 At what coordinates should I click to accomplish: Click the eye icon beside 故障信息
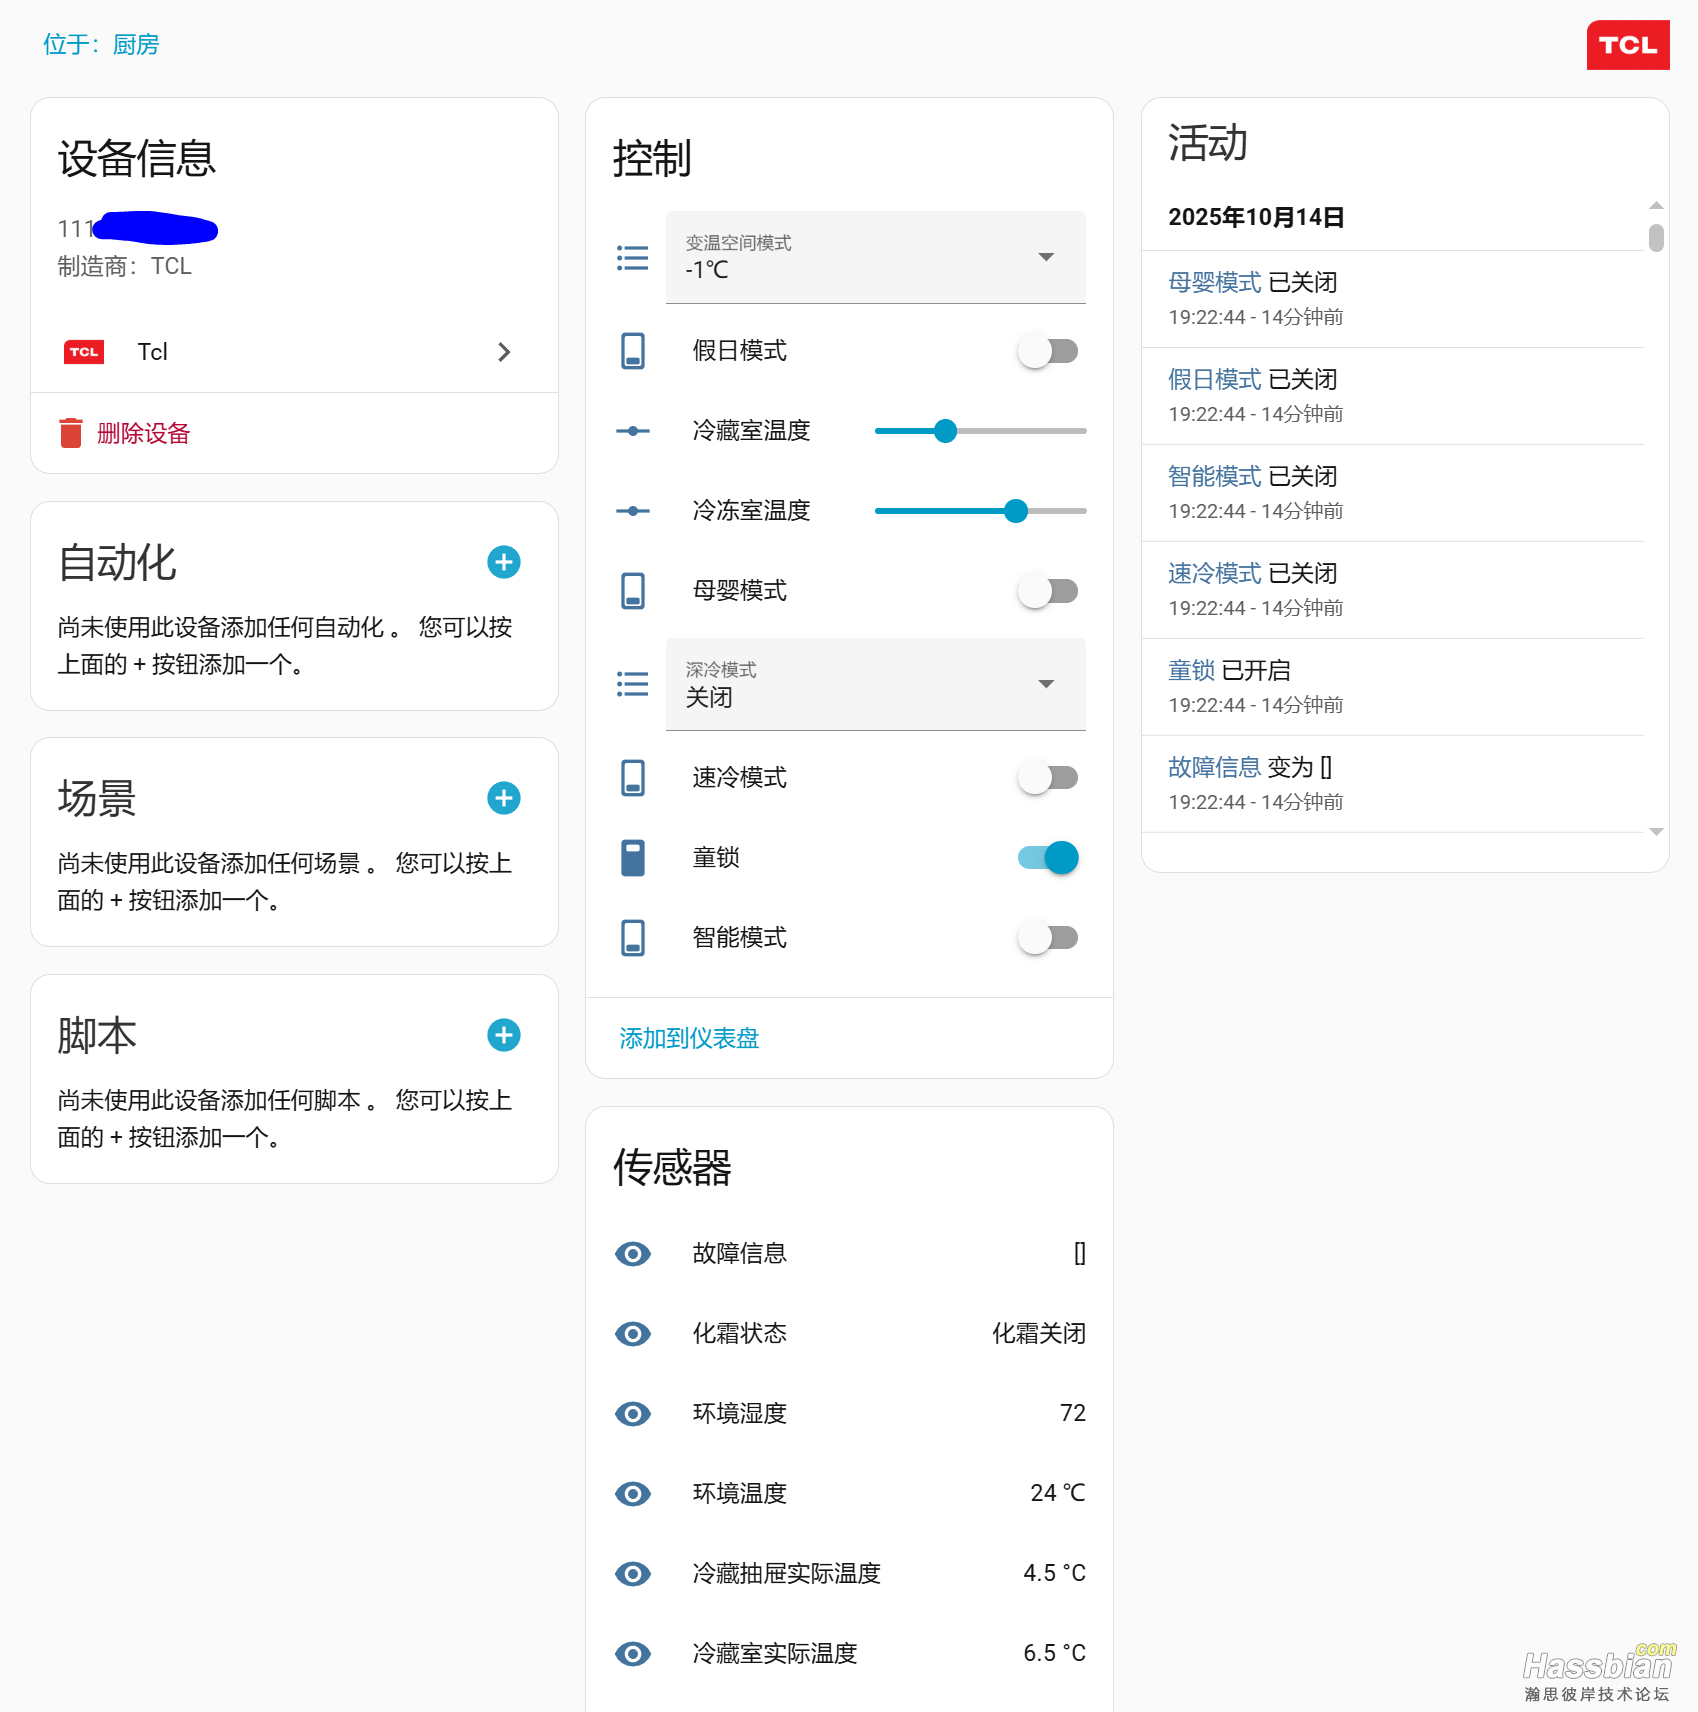point(632,1254)
